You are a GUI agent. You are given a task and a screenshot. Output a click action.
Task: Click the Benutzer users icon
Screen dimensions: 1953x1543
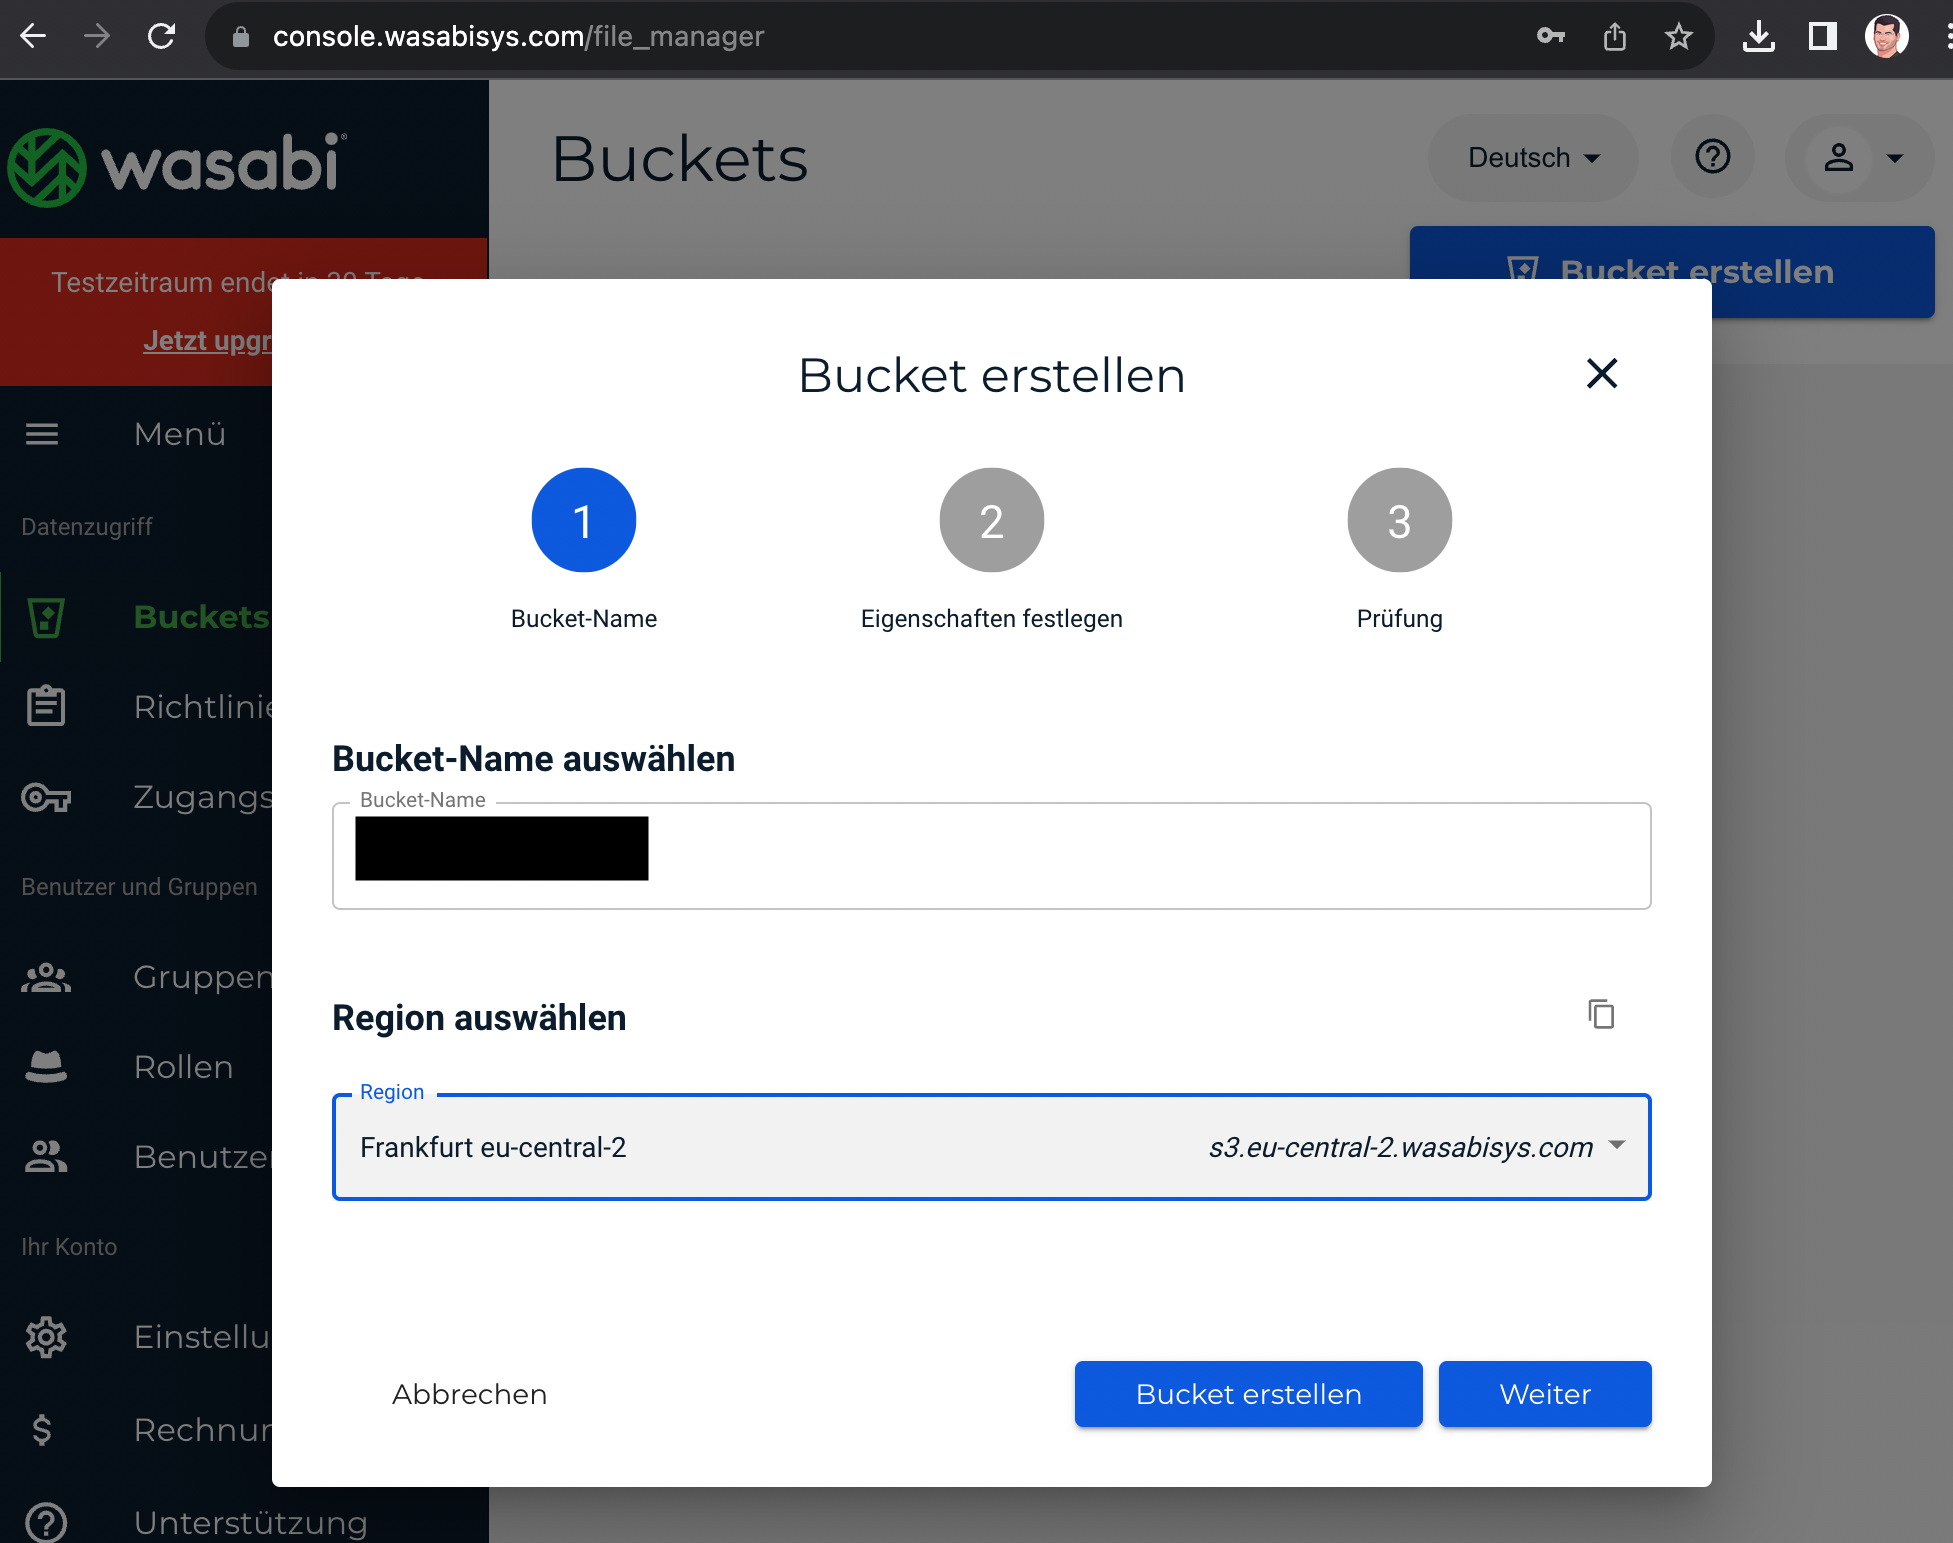[46, 1157]
